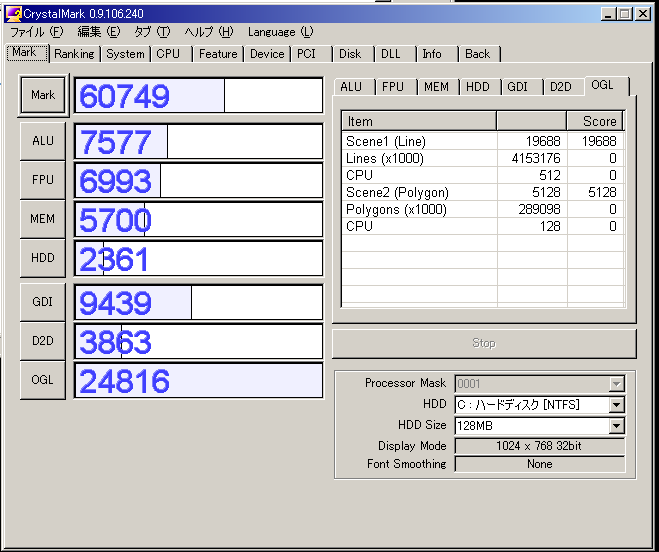This screenshot has width=659, height=552.
Task: Minimize the CrystalMark window
Action: point(608,14)
